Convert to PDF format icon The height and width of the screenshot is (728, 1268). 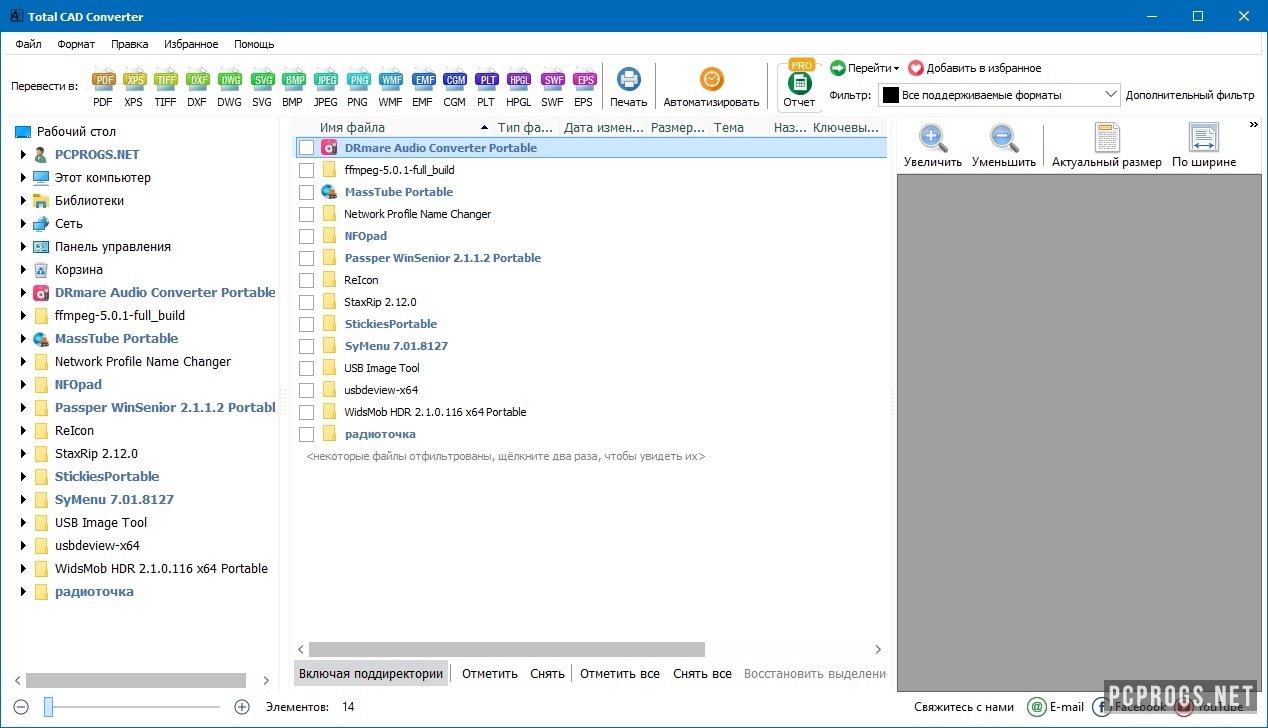click(x=103, y=88)
